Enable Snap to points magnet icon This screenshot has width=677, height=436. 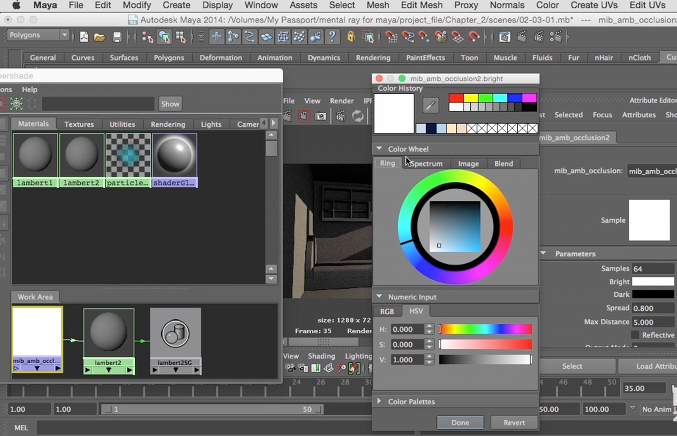pos(424,37)
